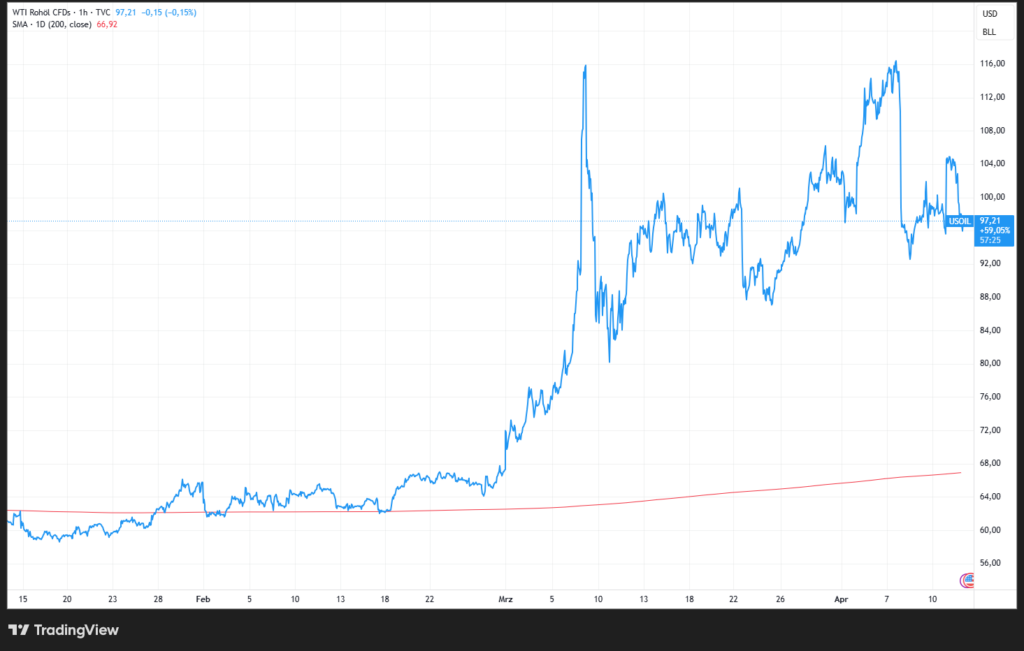Click the Mrz label on time axis

(x=504, y=599)
